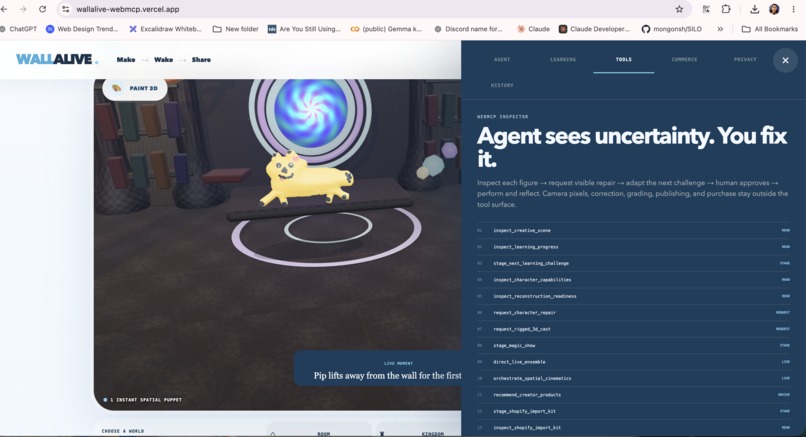The image size is (806, 437).
Task: Open the Extensions puzzle icon
Action: [x=726, y=9]
